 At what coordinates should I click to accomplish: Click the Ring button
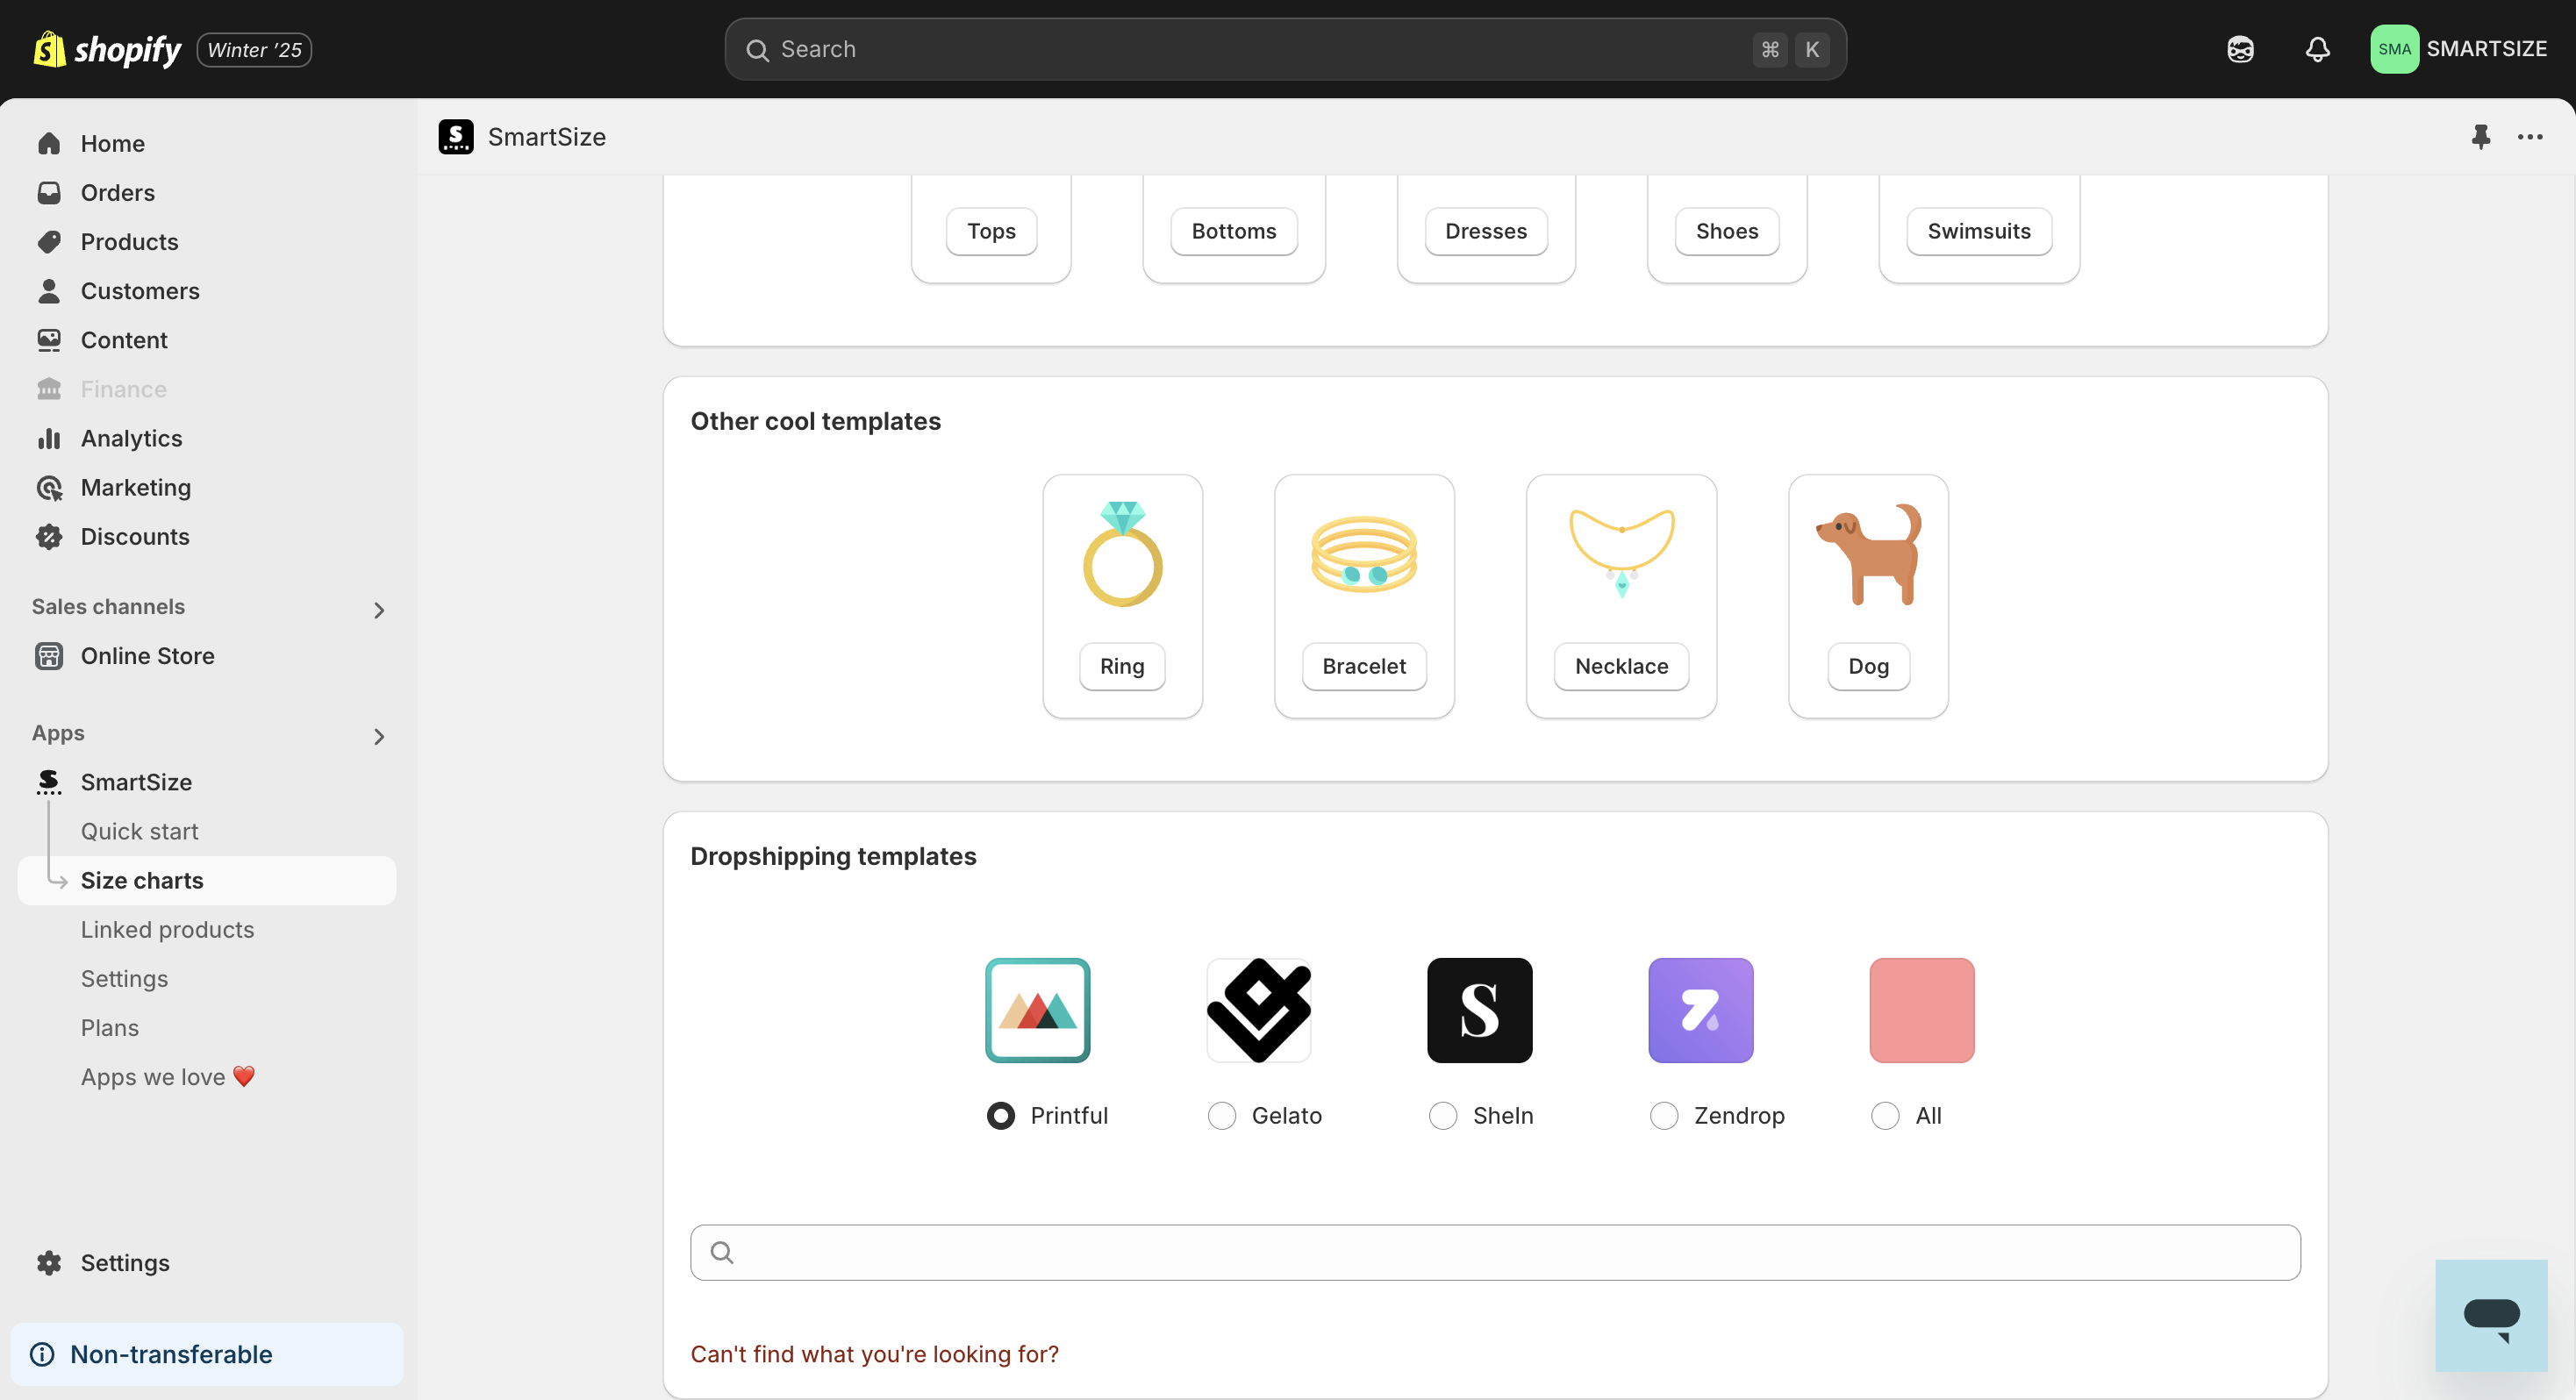pyautogui.click(x=1122, y=666)
